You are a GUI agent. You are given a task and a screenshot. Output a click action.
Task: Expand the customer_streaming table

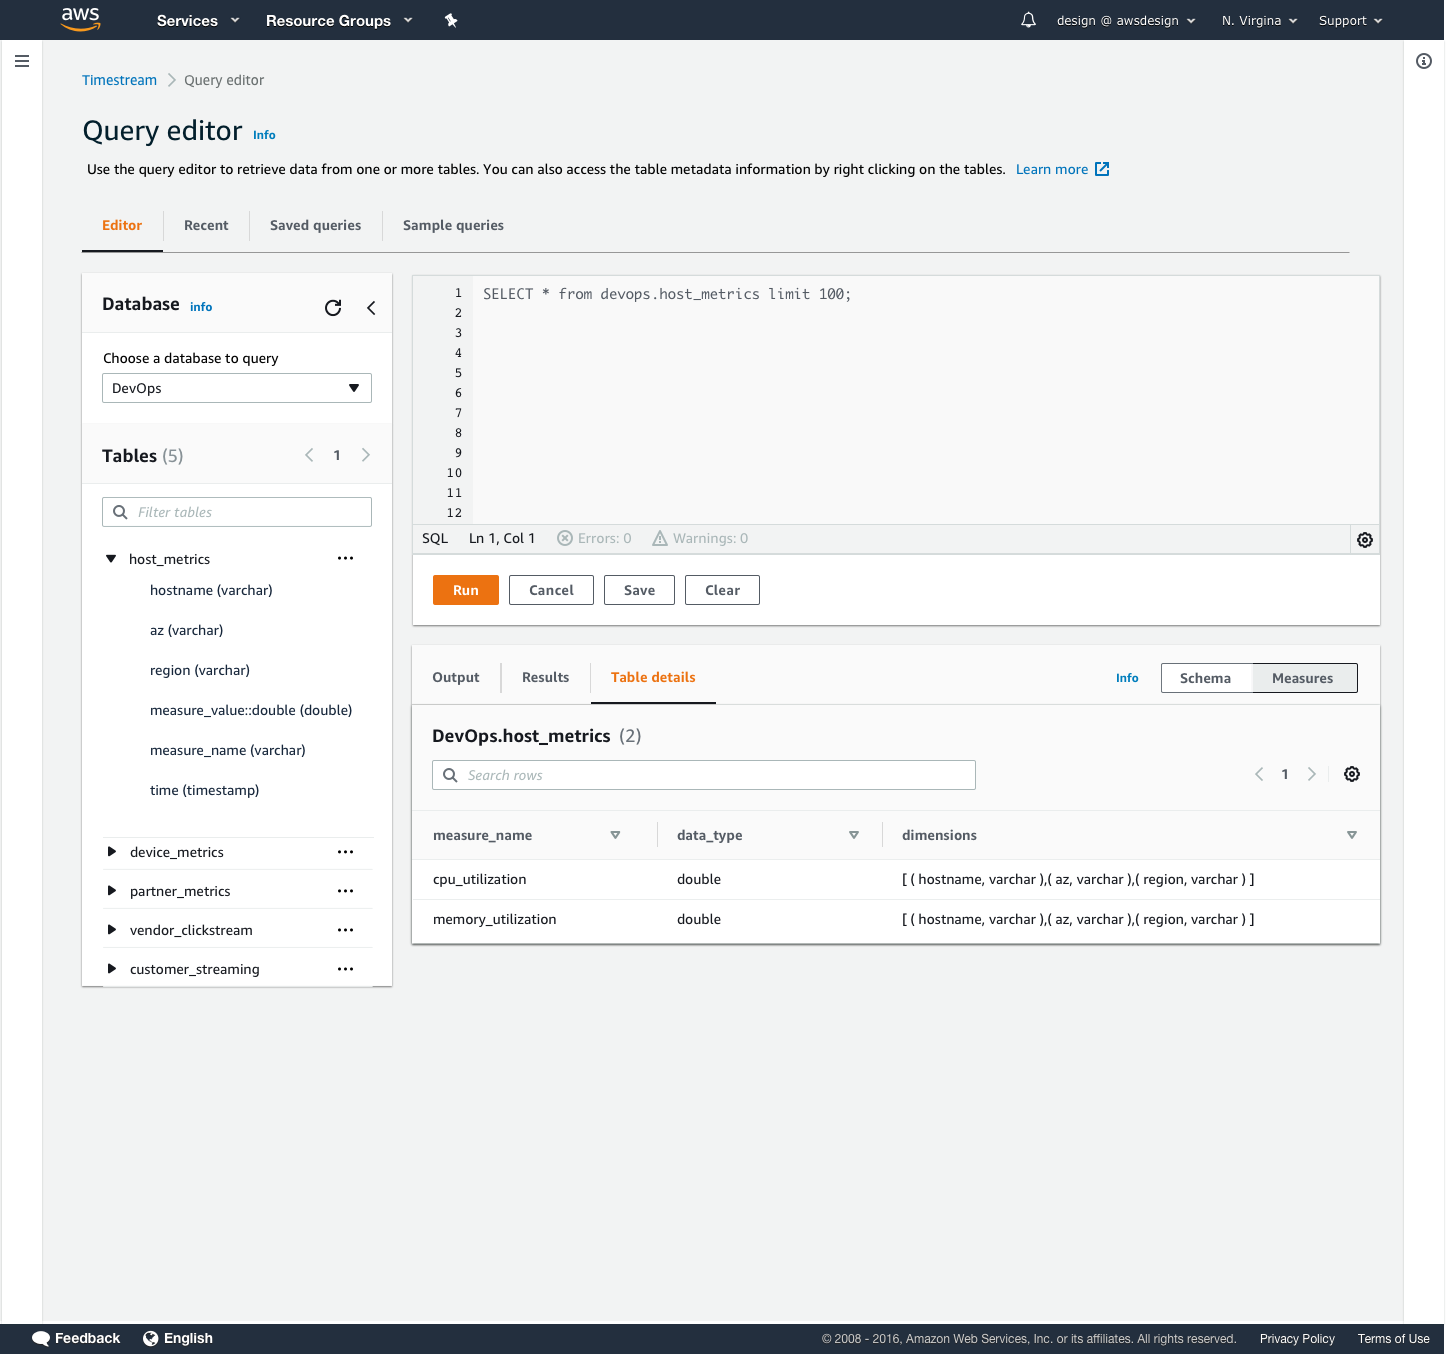pos(111,969)
